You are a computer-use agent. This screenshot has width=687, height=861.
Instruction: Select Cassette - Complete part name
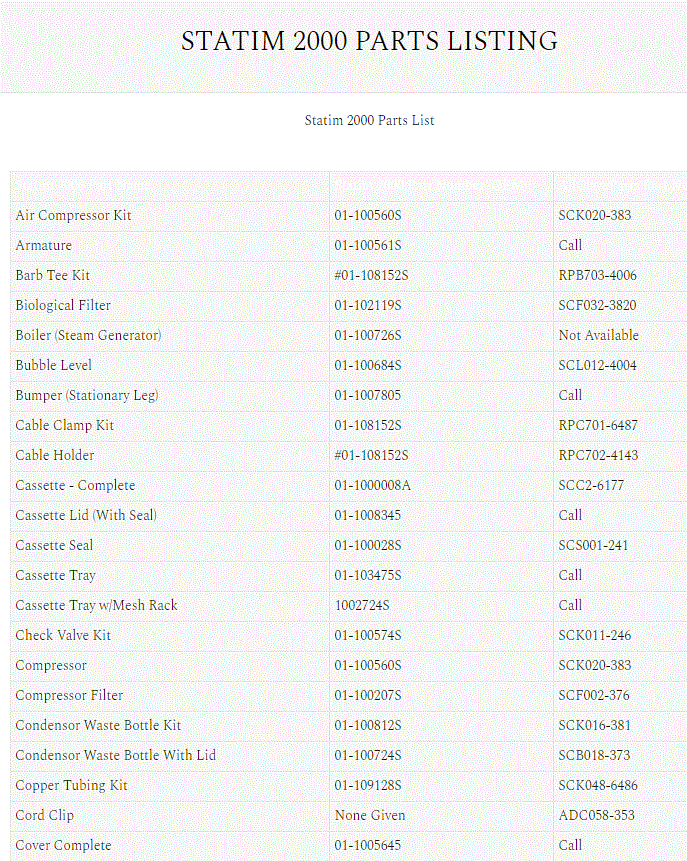coord(75,485)
